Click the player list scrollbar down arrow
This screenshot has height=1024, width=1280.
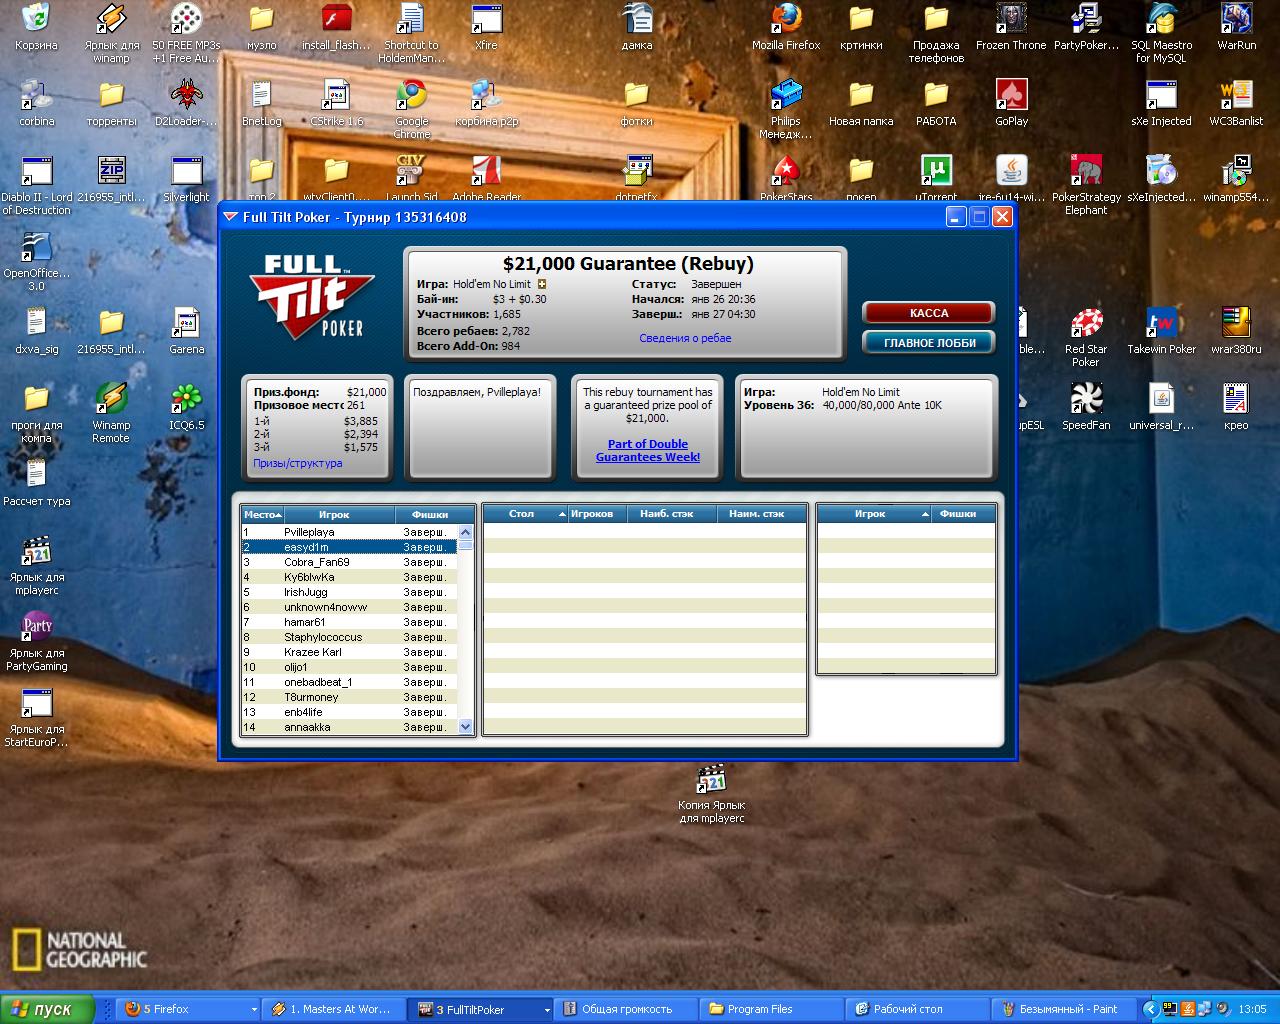pyautogui.click(x=465, y=727)
